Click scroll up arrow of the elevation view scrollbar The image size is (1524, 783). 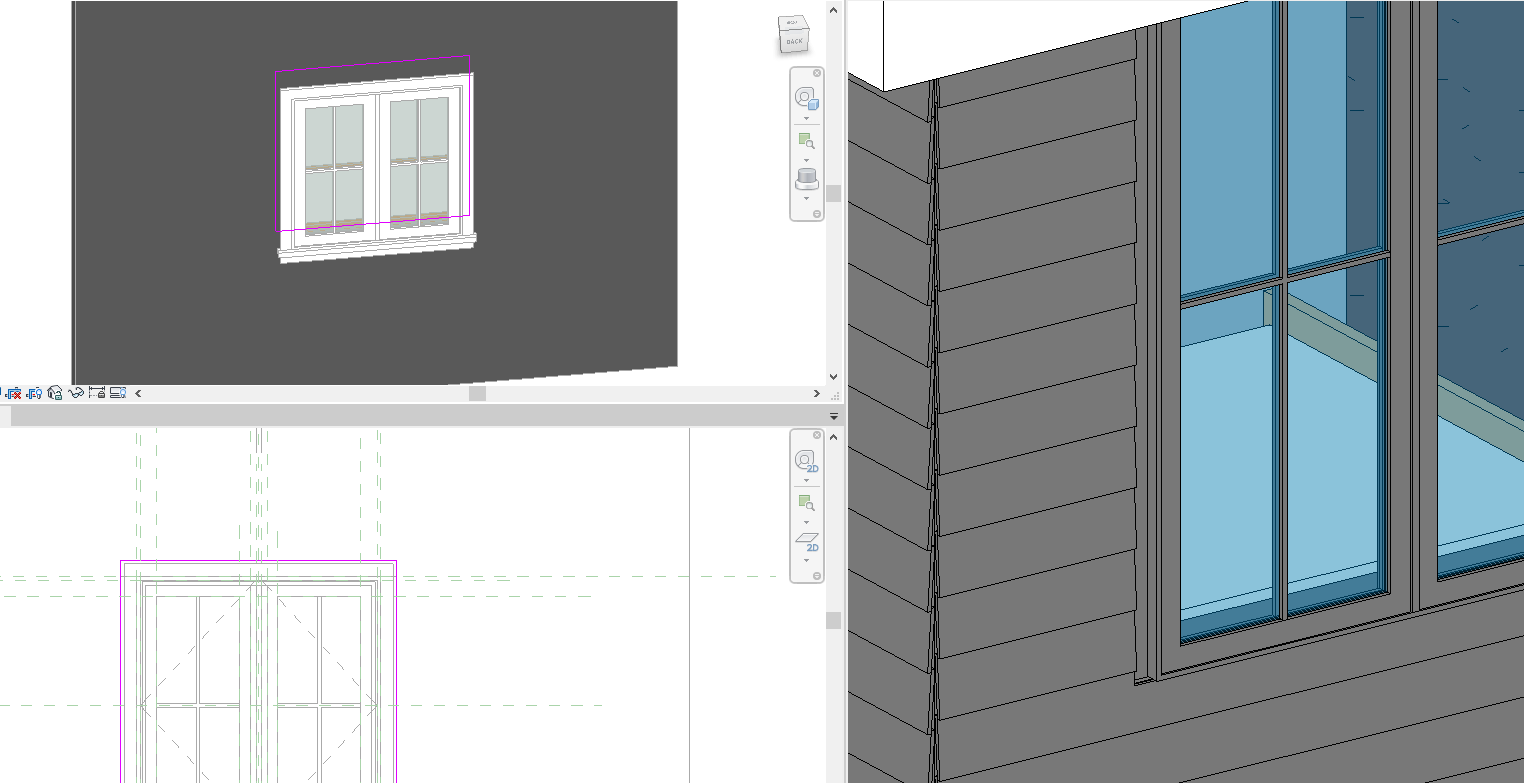coord(833,435)
